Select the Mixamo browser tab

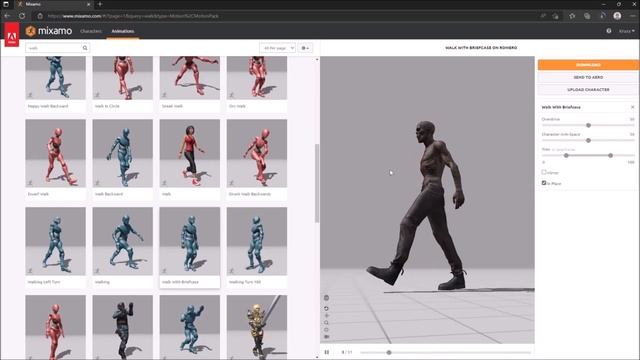[x=53, y=4]
